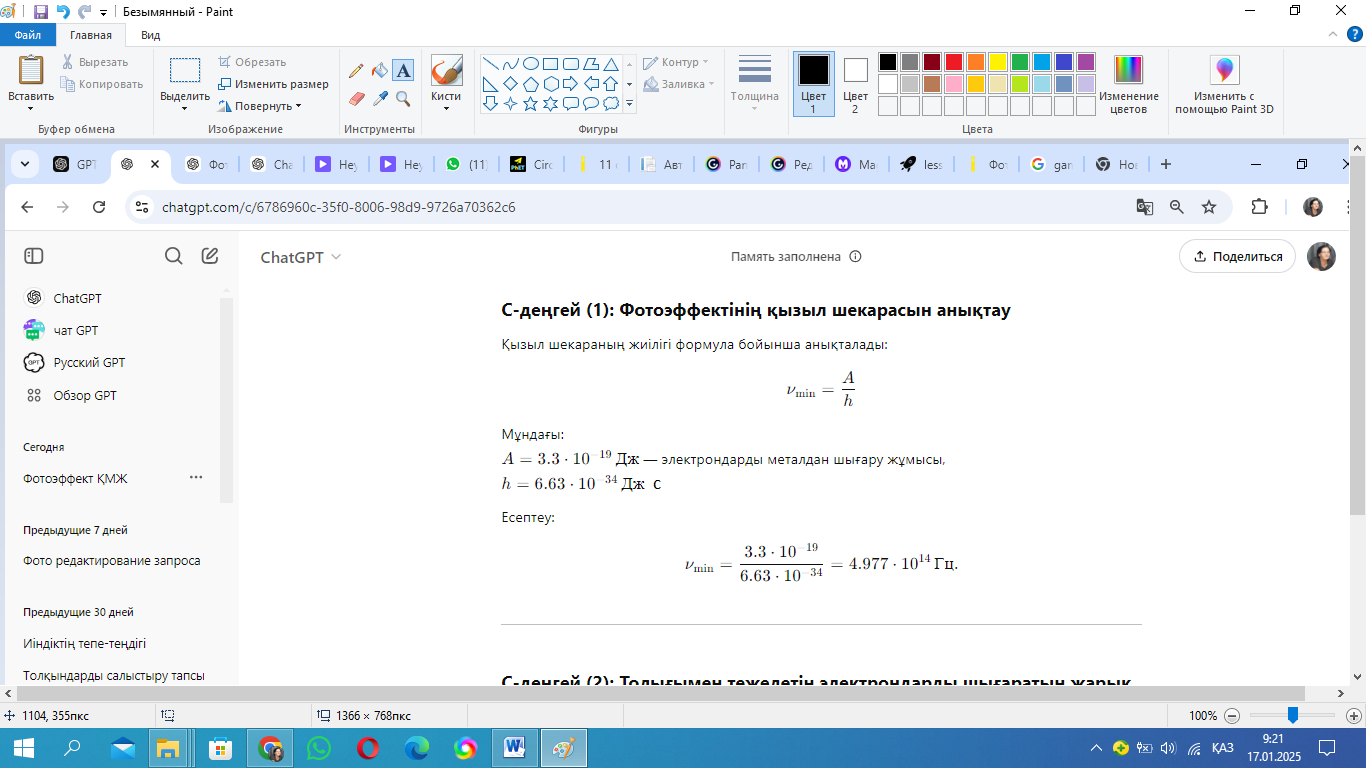Open the Select tool dropdown arrow

(185, 108)
